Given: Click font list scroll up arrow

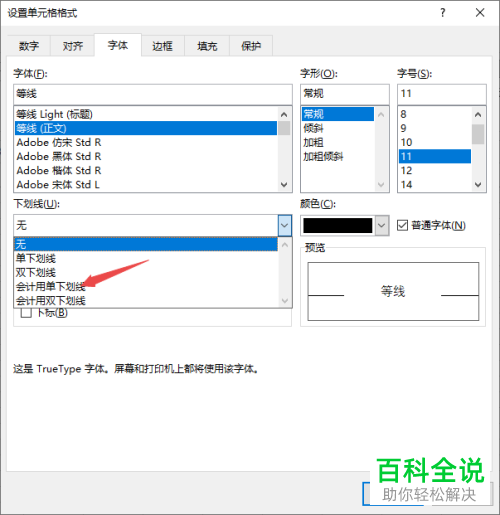Looking at the screenshot, I should pos(284,115).
